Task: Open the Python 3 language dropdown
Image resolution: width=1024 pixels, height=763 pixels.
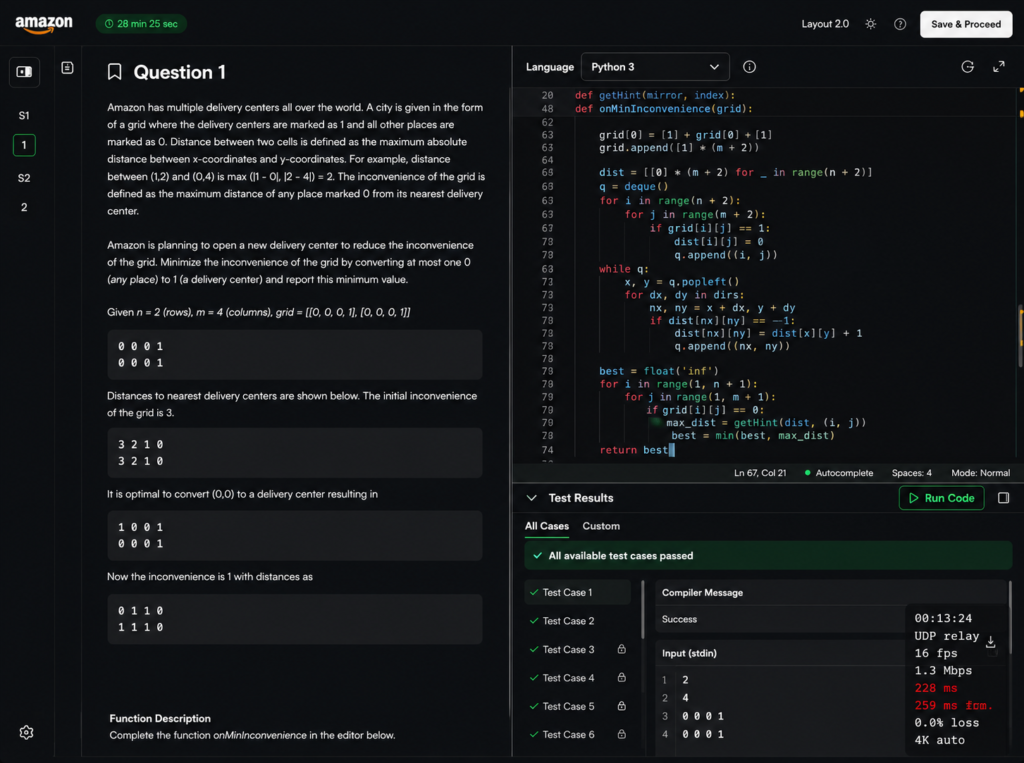Action: coord(654,67)
